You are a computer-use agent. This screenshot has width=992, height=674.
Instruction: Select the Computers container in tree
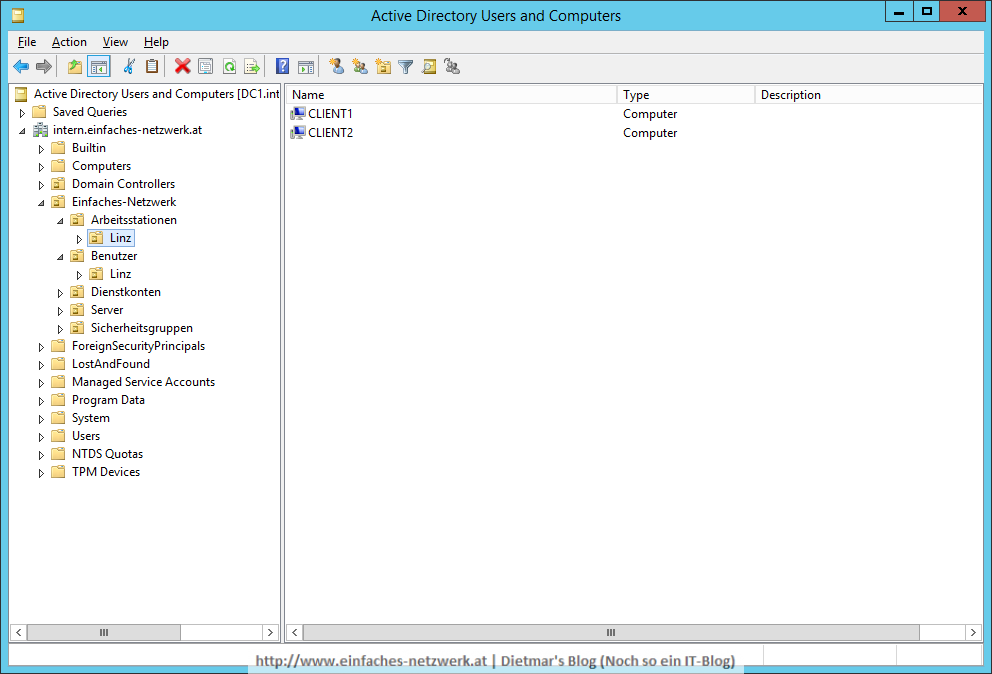(101, 166)
